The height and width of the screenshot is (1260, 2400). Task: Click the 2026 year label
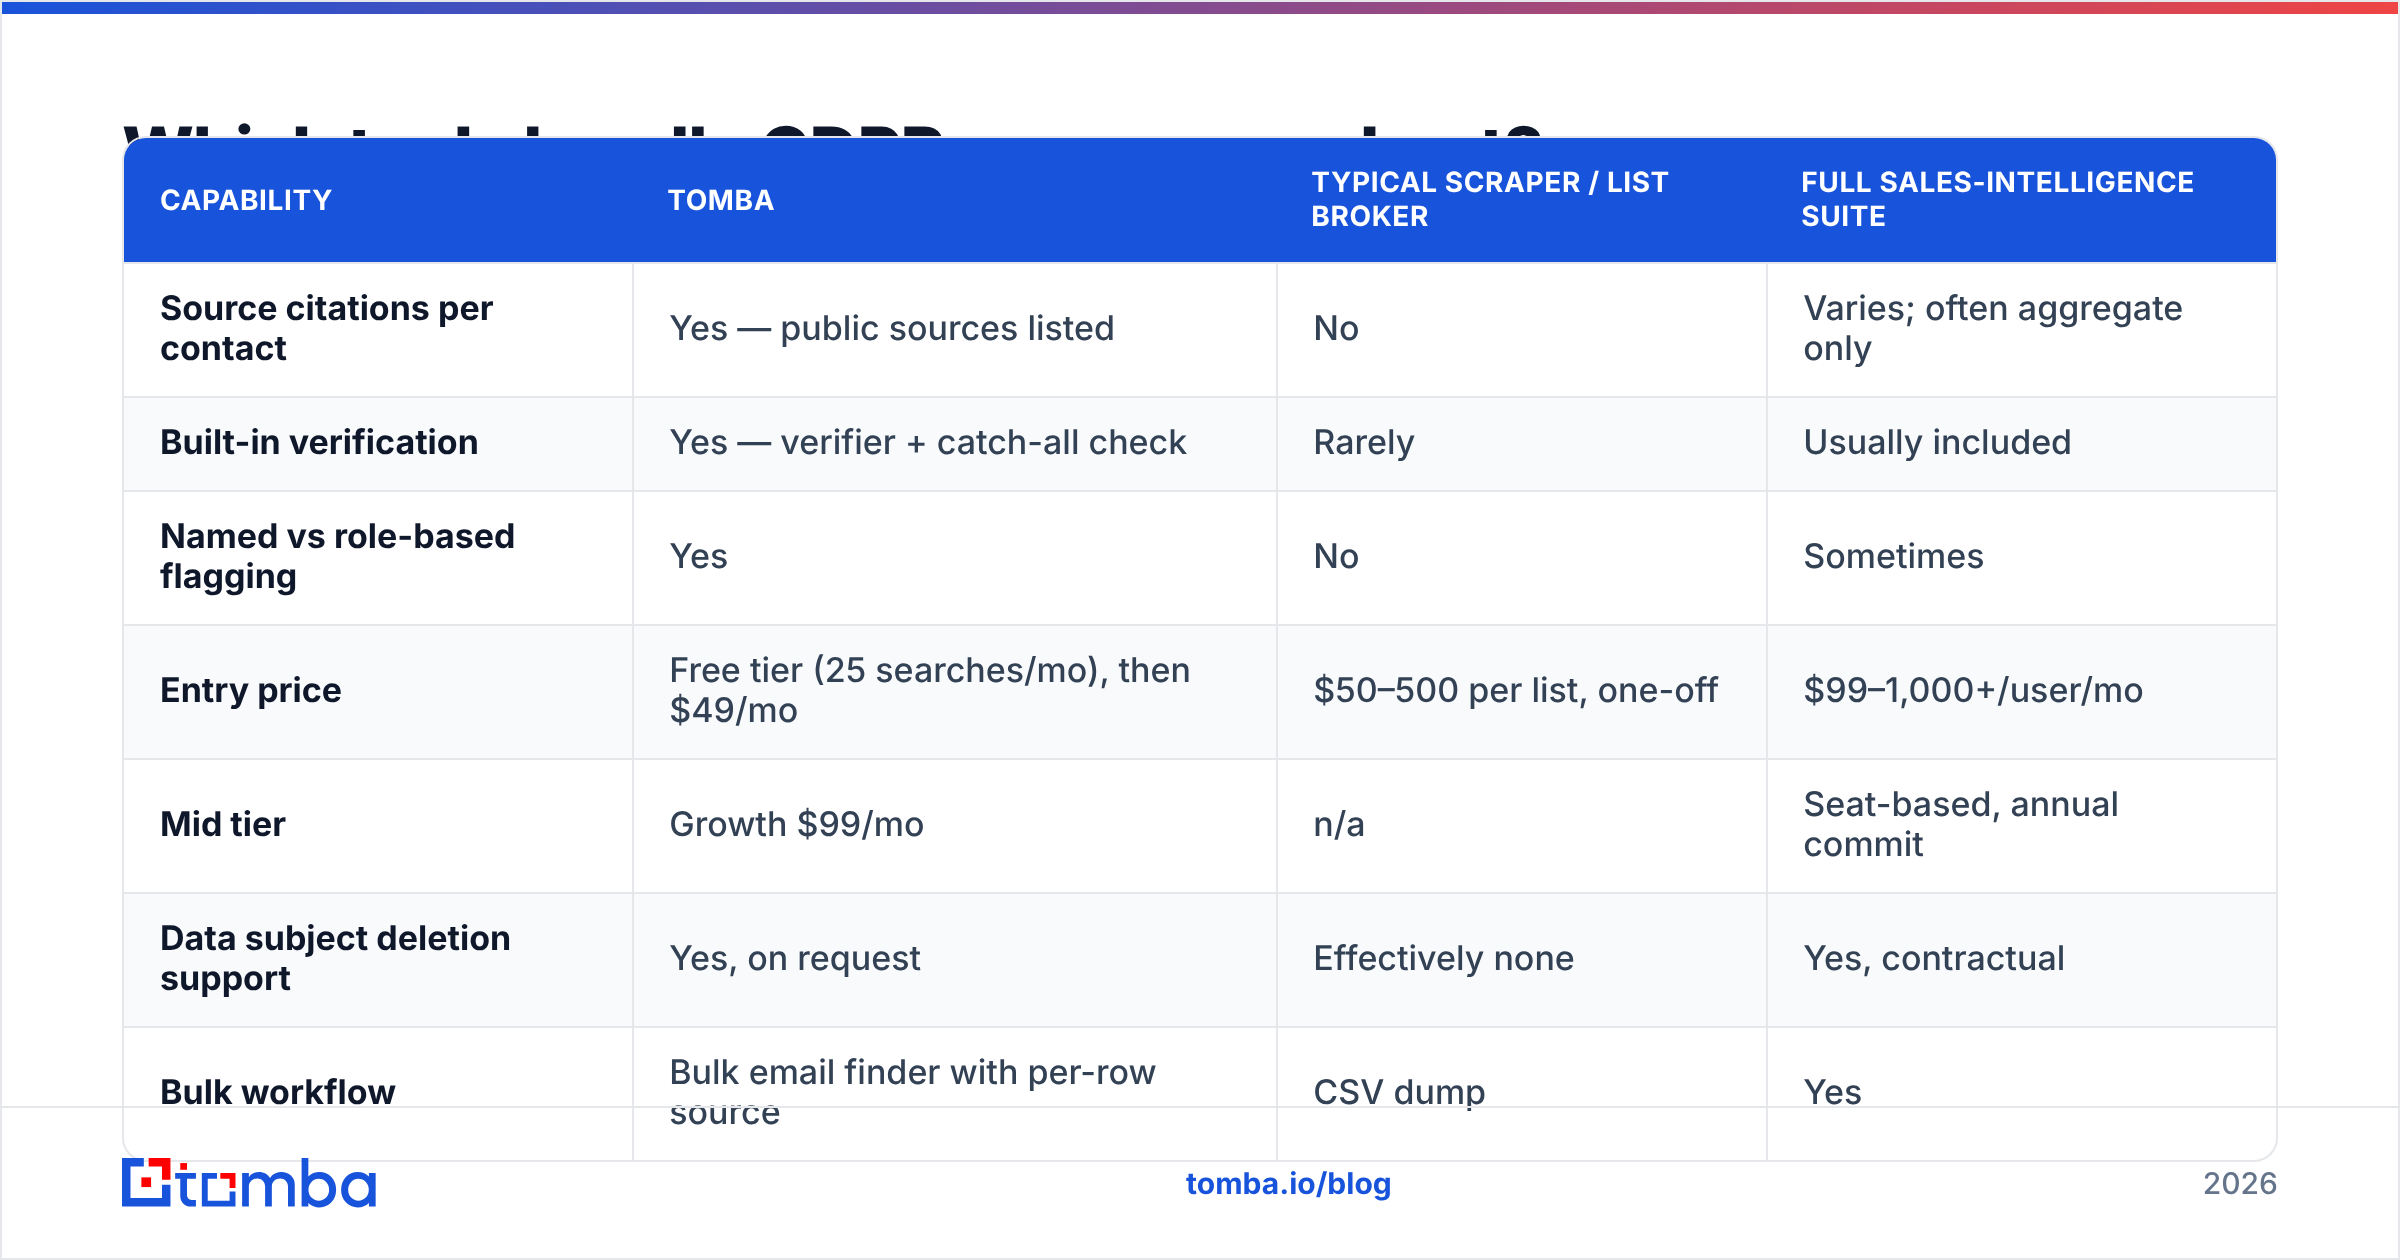[x=2240, y=1184]
